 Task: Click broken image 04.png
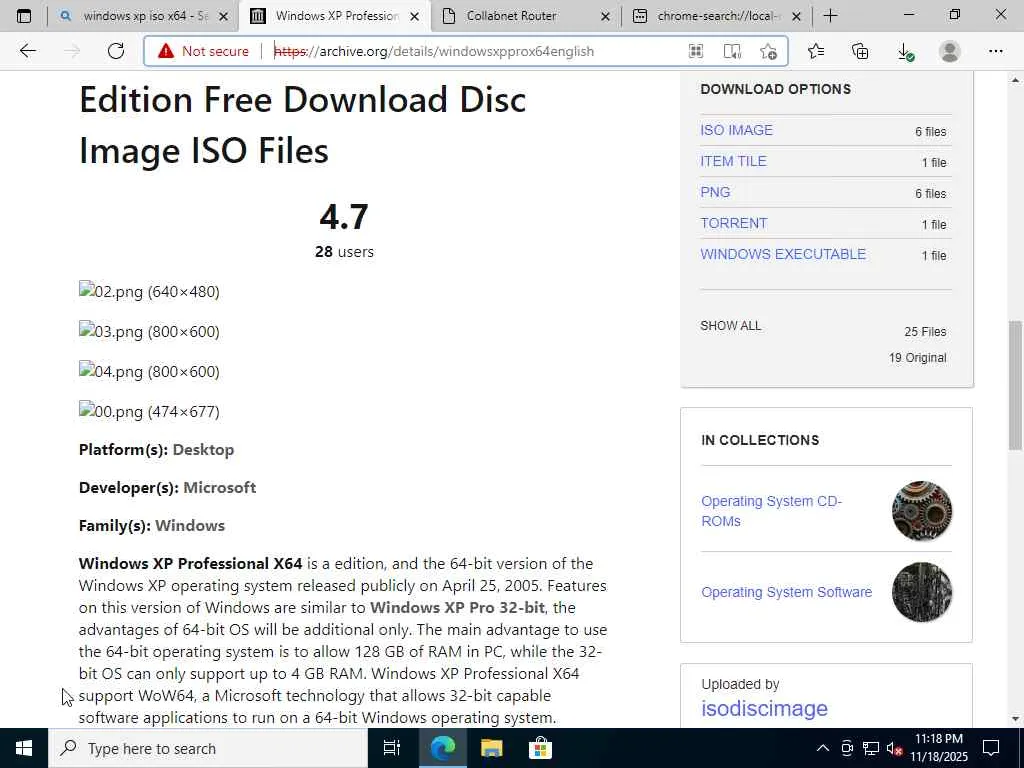[149, 371]
